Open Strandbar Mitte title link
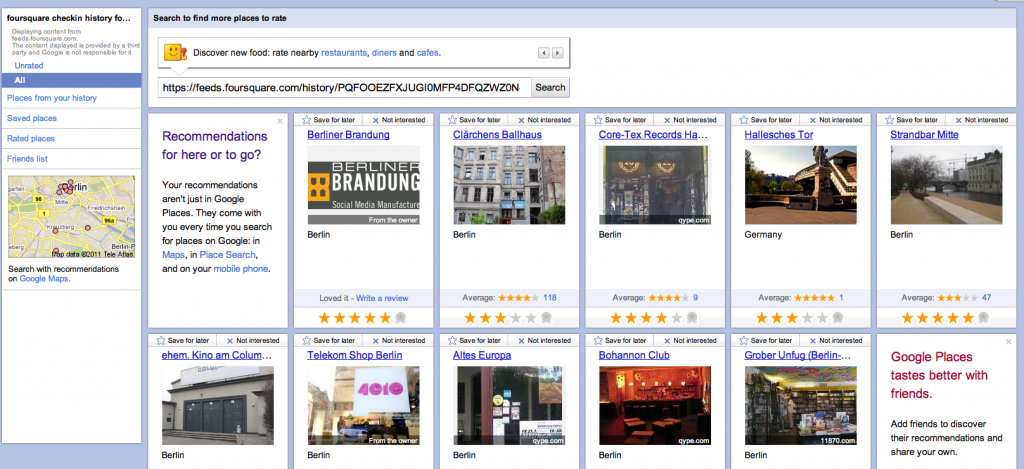The height and width of the screenshot is (469, 1024). tap(924, 135)
